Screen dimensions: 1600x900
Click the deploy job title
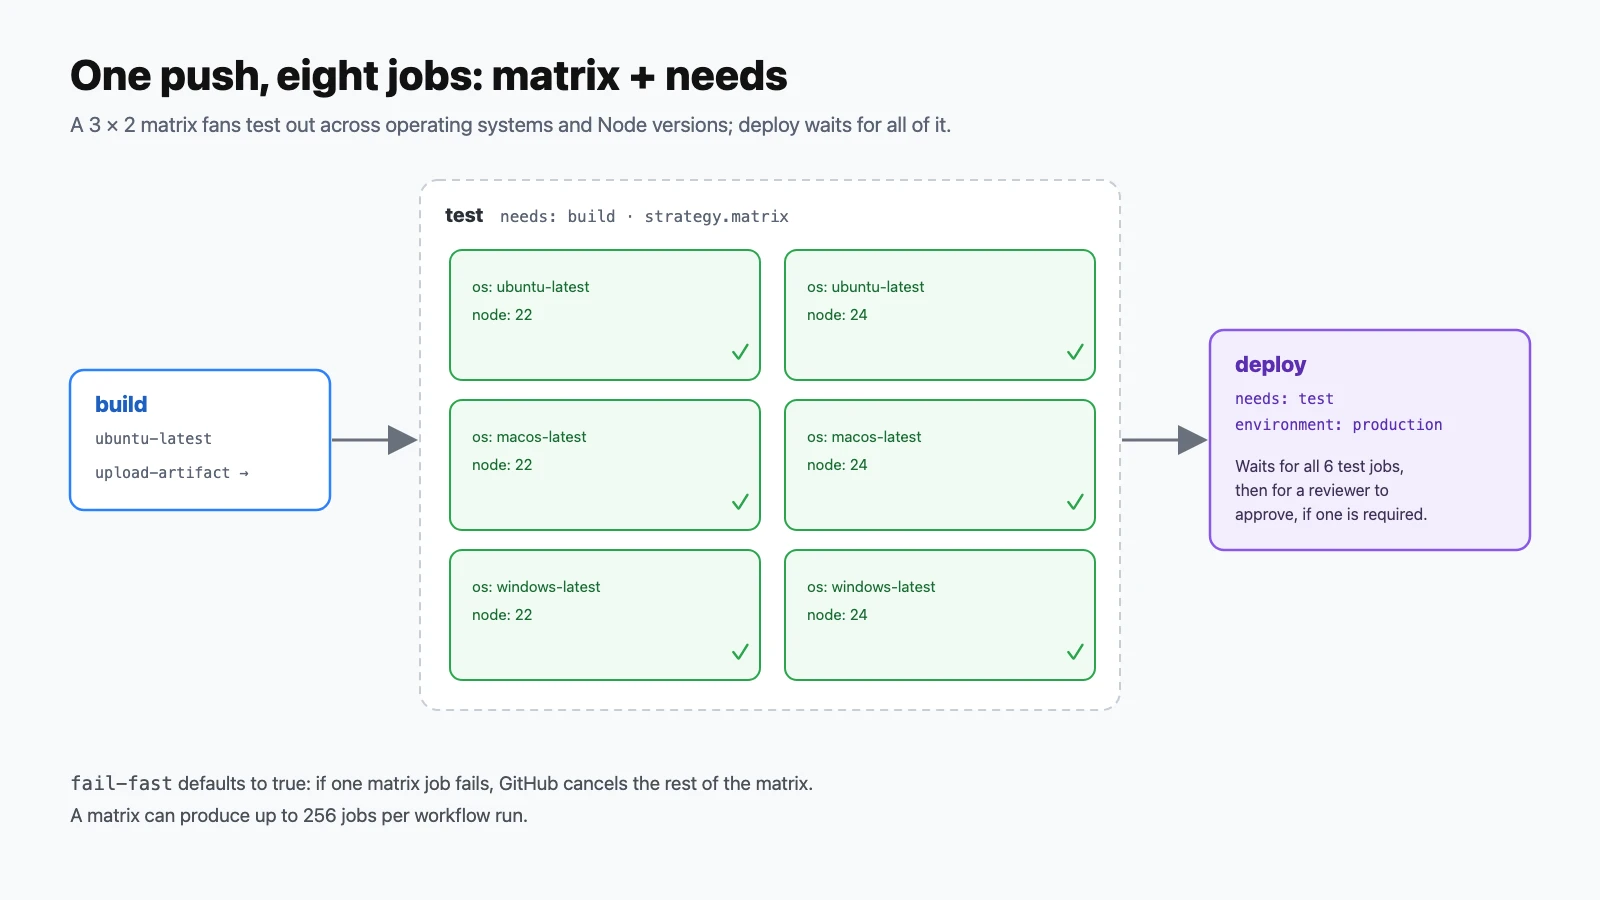[x=1270, y=365]
